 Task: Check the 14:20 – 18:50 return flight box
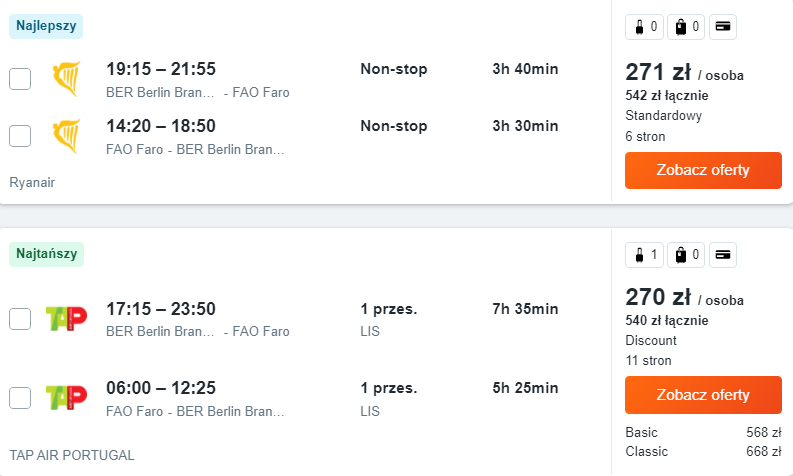(x=20, y=136)
